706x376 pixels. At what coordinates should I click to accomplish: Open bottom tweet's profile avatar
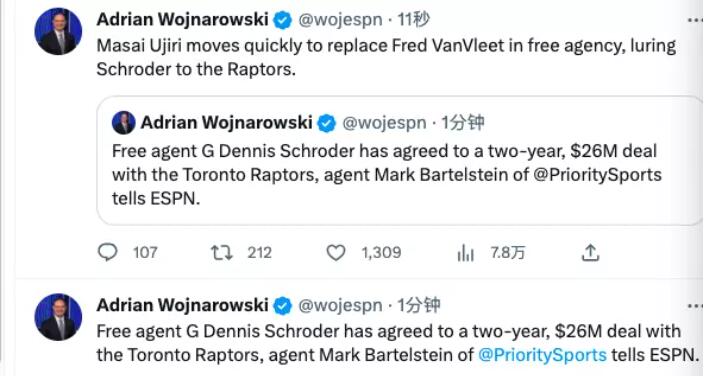point(59,317)
